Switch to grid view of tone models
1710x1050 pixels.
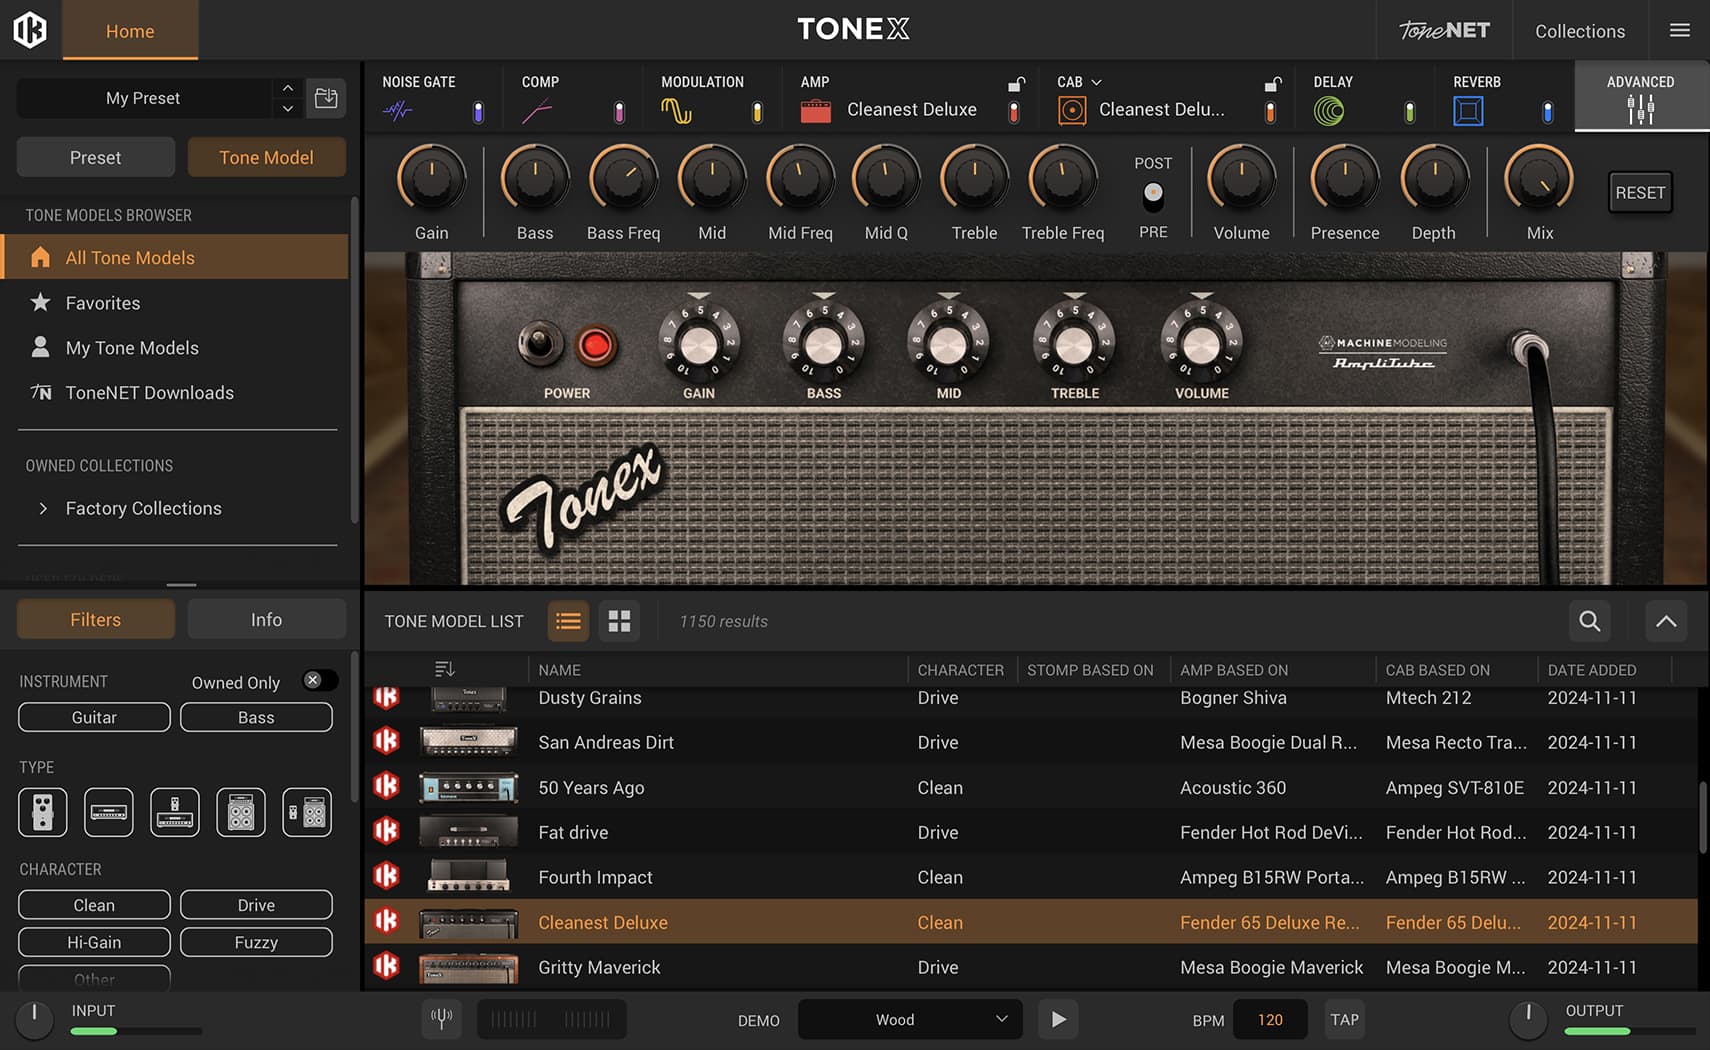(x=619, y=621)
